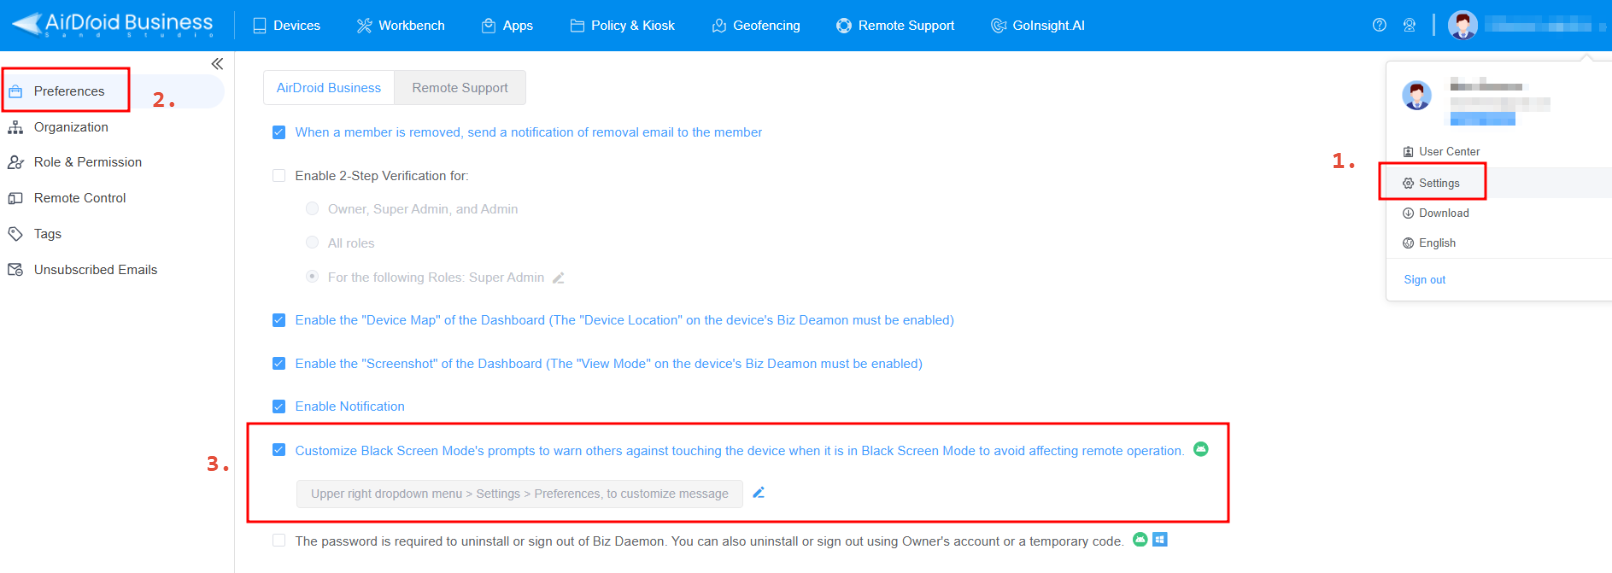
Task: Toggle Customize Black Screen Mode prompts checkbox
Action: pyautogui.click(x=279, y=450)
